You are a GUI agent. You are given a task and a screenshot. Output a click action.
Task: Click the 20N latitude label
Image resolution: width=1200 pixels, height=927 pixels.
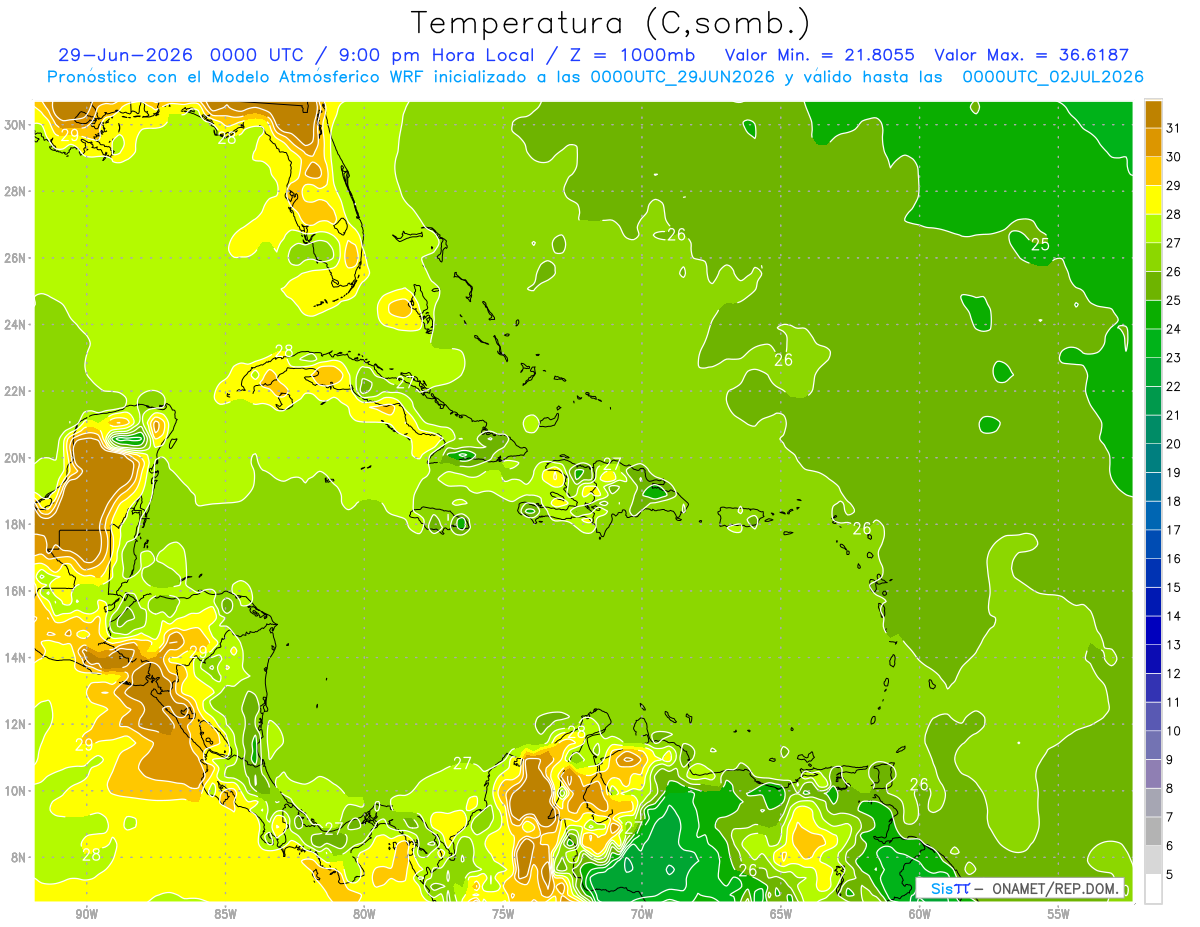pyautogui.click(x=17, y=458)
